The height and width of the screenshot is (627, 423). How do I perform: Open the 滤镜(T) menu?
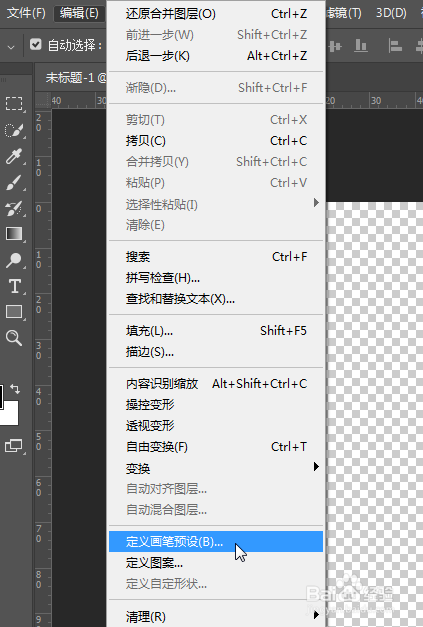[x=344, y=13]
